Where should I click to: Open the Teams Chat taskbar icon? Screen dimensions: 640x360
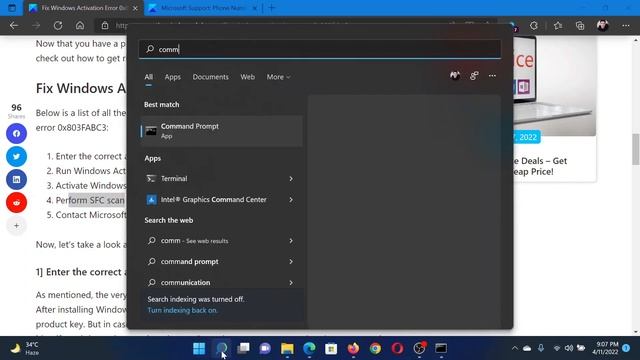(265, 348)
